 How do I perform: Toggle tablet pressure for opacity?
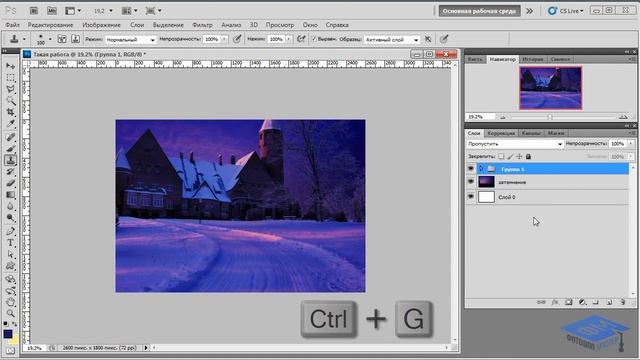[x=237, y=39]
